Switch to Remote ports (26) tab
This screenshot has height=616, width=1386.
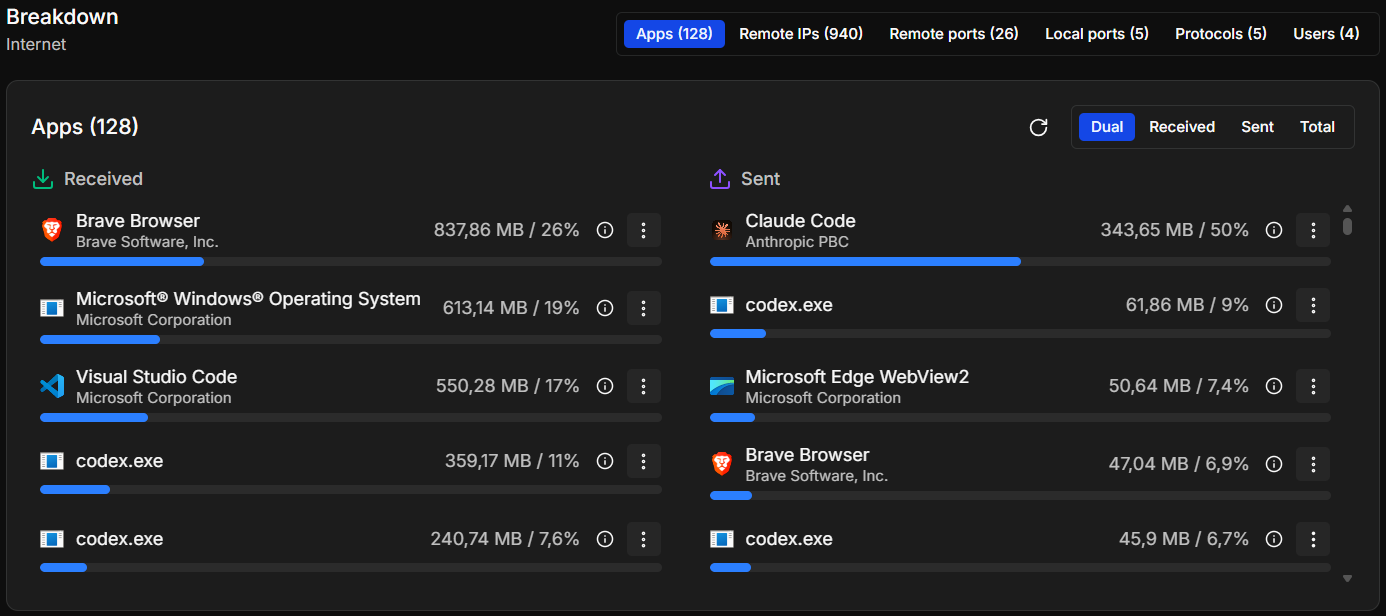point(954,34)
